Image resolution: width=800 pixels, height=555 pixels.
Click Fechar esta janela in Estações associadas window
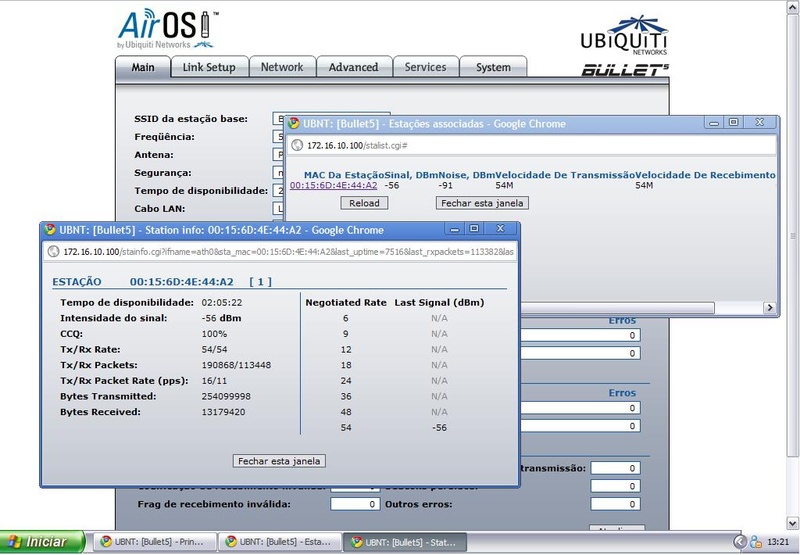[x=482, y=203]
